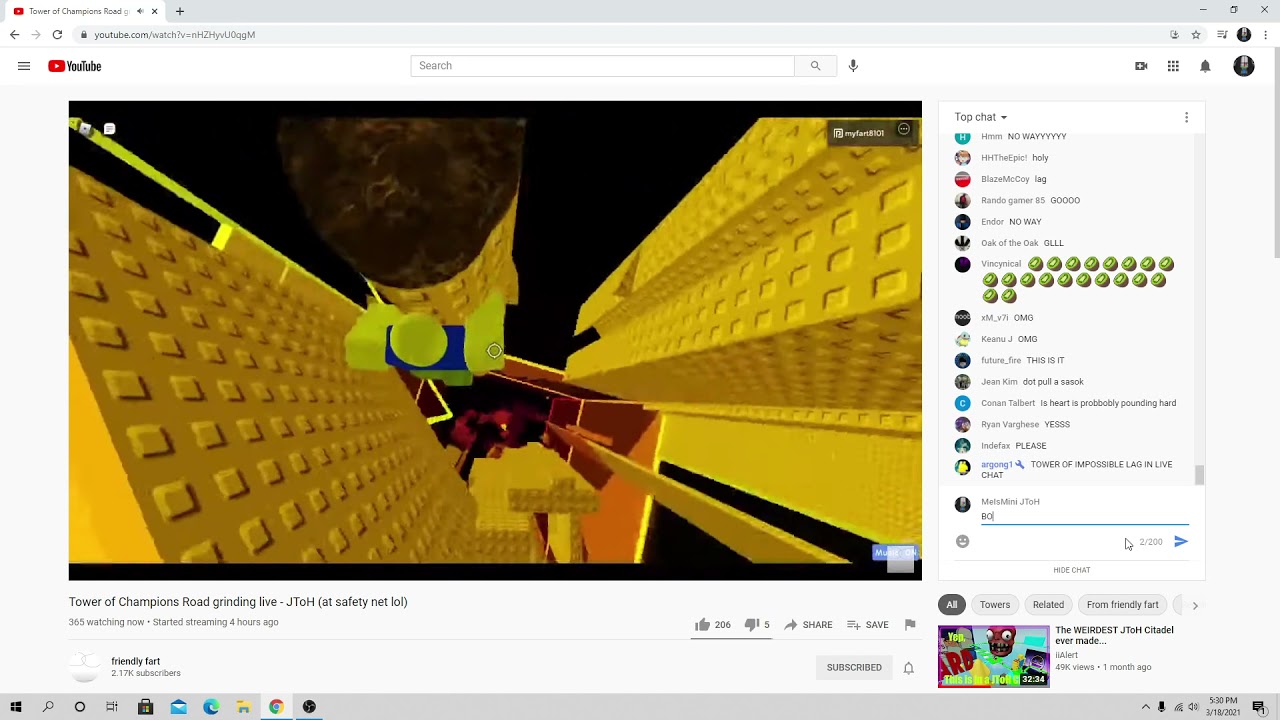Select the Related filter chip
The height and width of the screenshot is (720, 1280).
(1048, 605)
